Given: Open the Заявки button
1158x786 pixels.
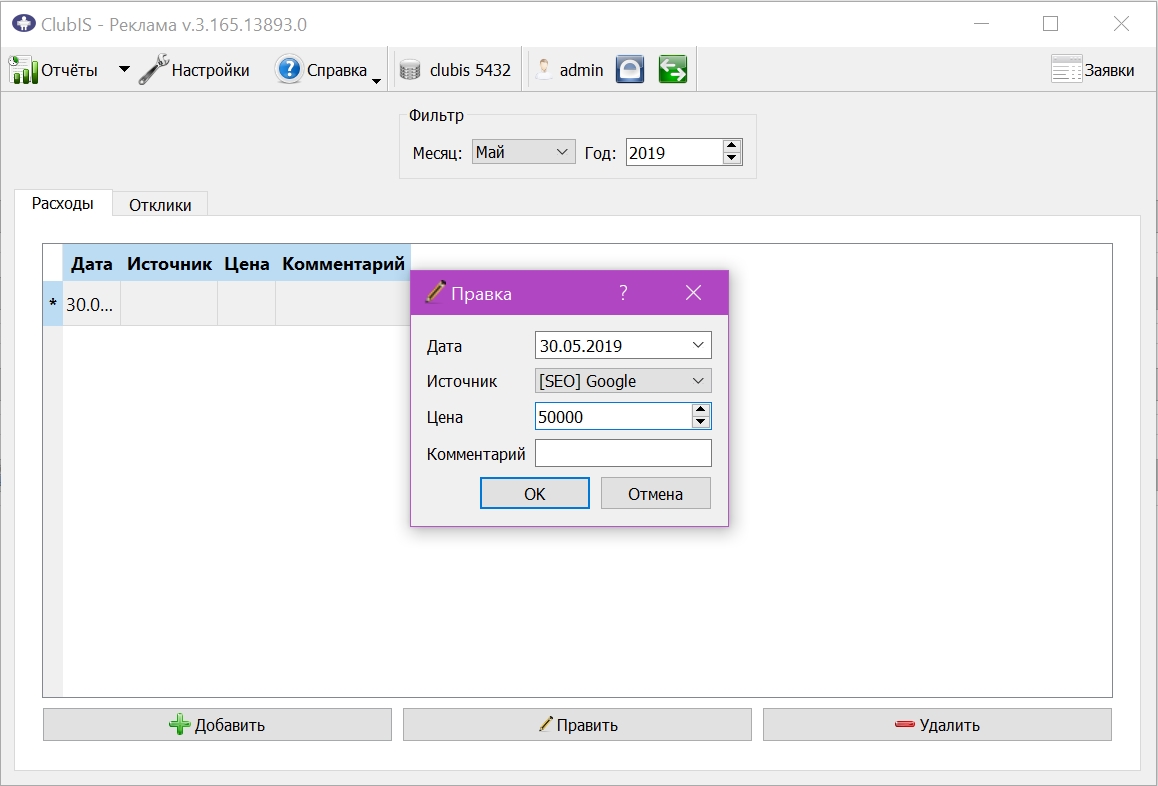Looking at the screenshot, I should coord(1093,70).
